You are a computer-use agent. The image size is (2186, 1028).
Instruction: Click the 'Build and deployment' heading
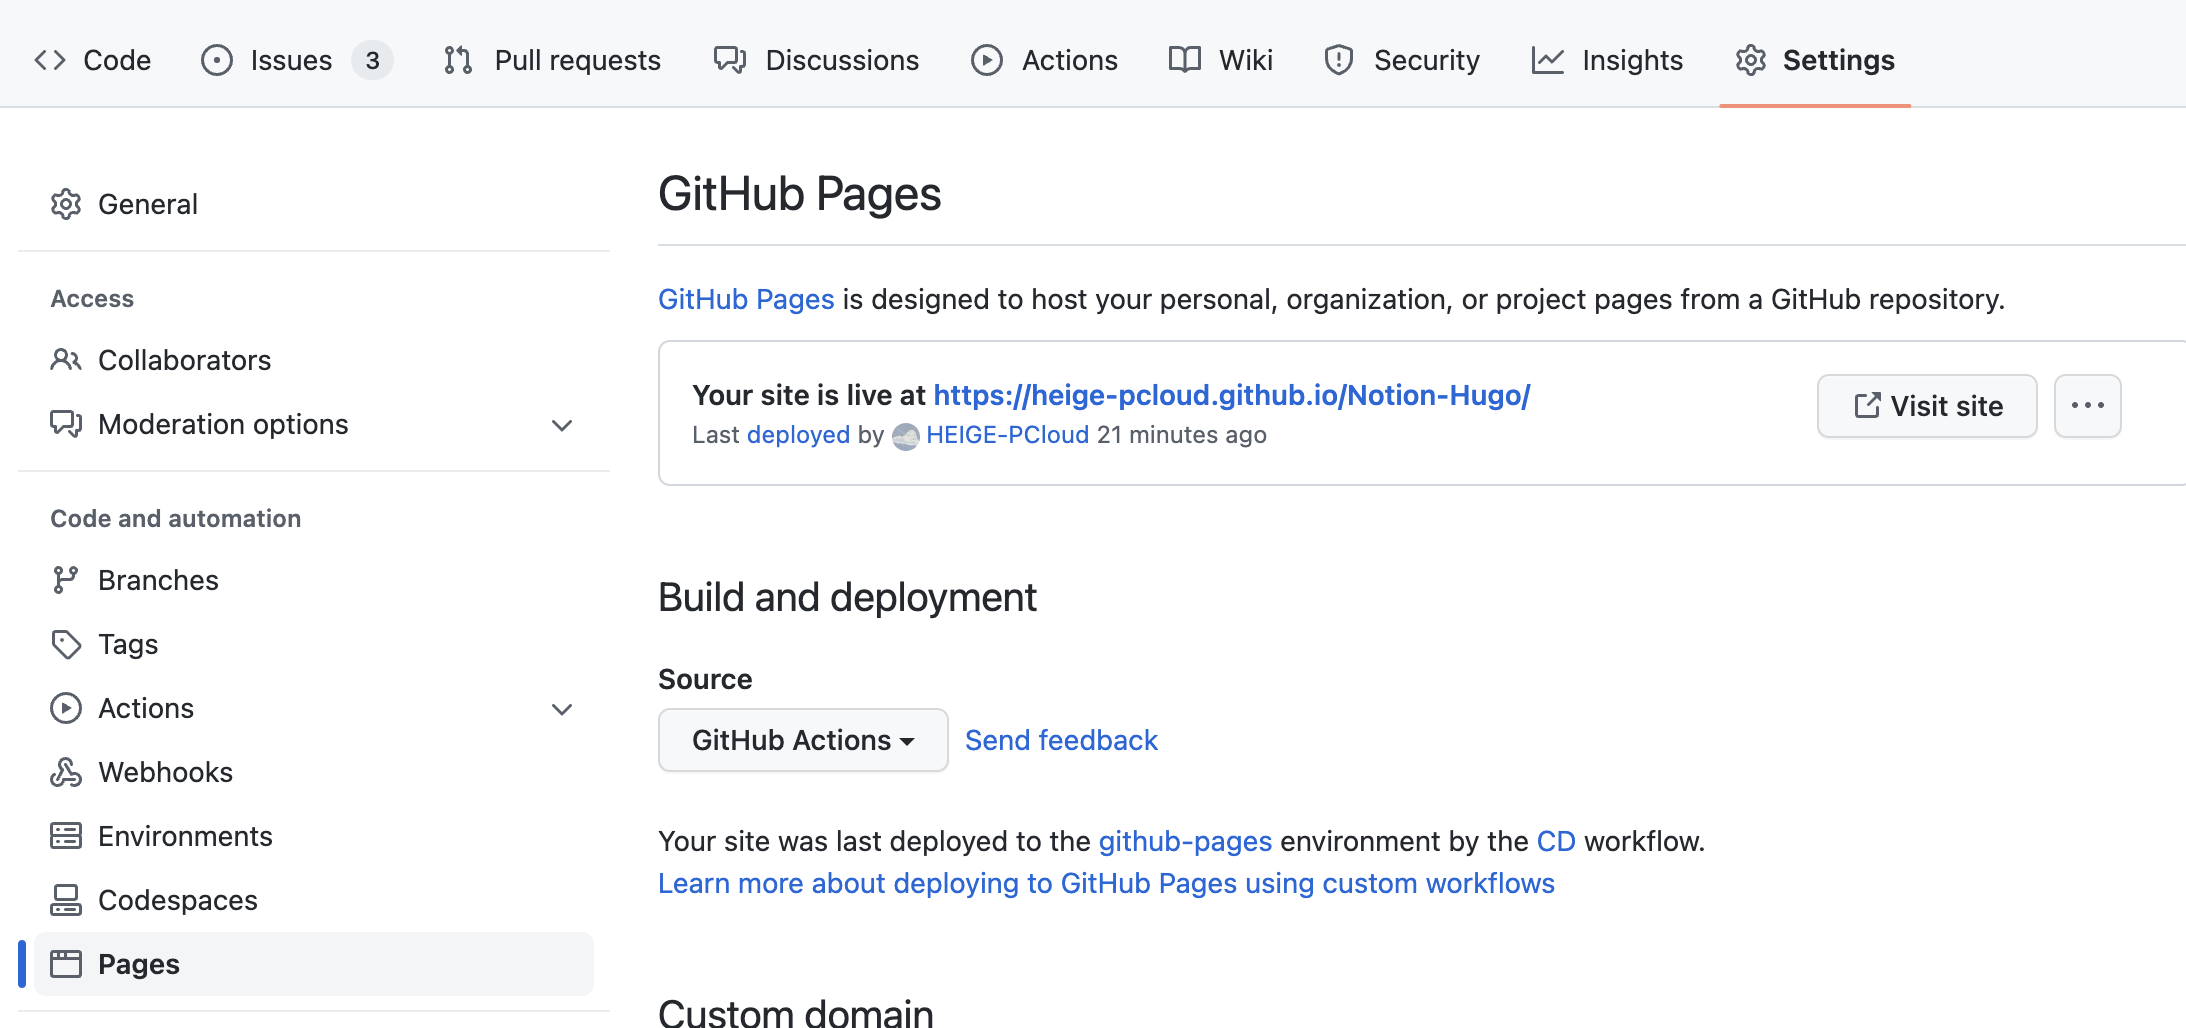point(847,597)
